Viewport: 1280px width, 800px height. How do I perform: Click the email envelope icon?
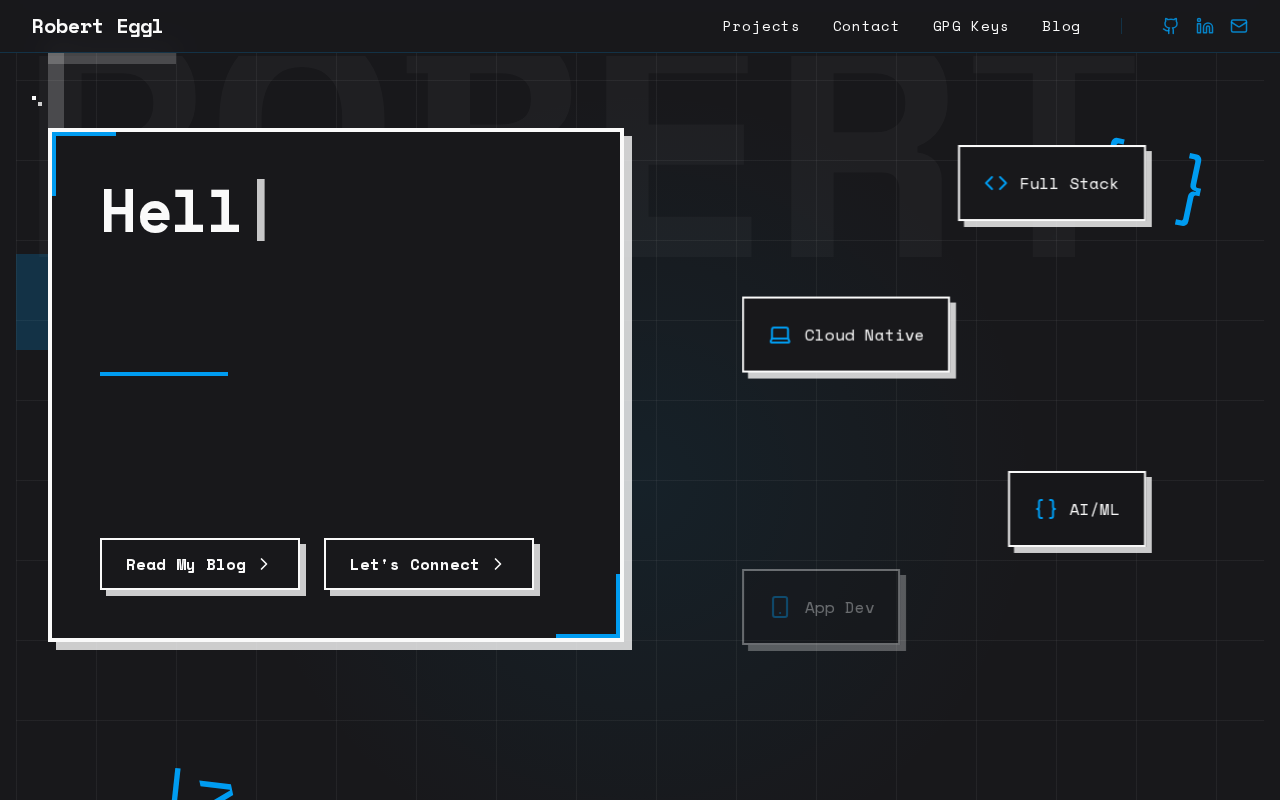(1239, 26)
